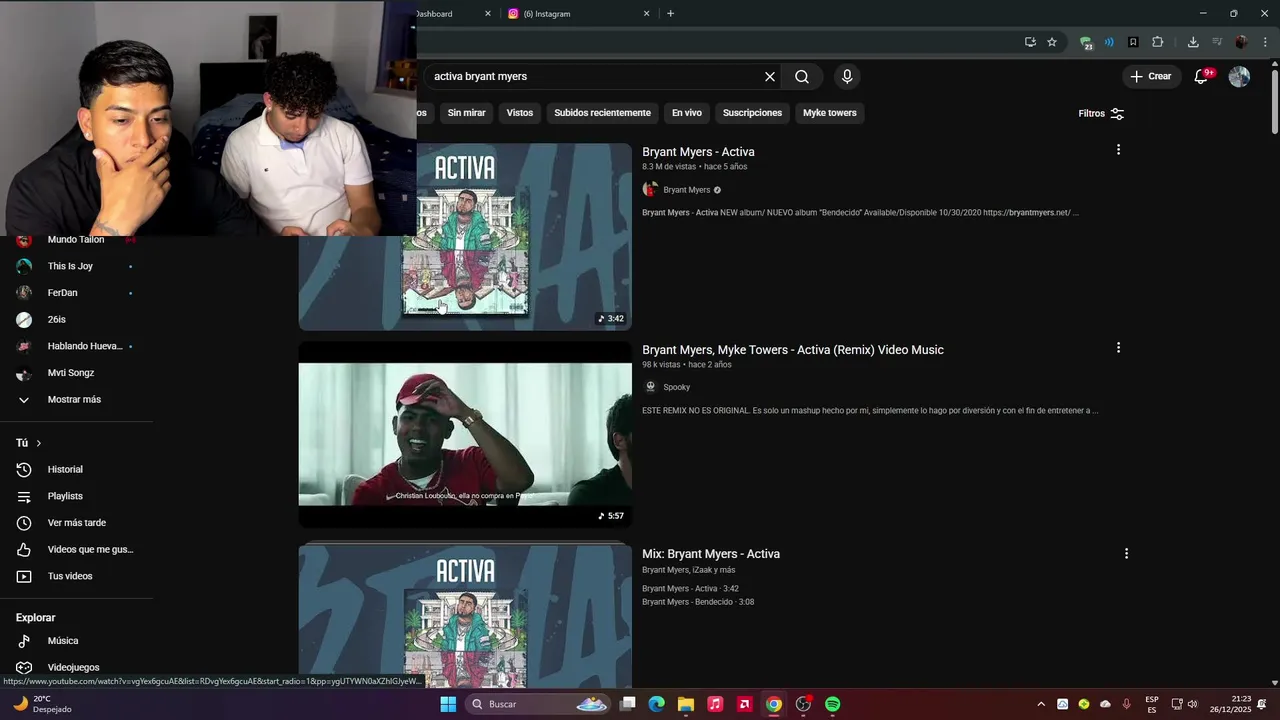Open the Filtros search filters
Screen dimensions: 1280x720
1101,113
